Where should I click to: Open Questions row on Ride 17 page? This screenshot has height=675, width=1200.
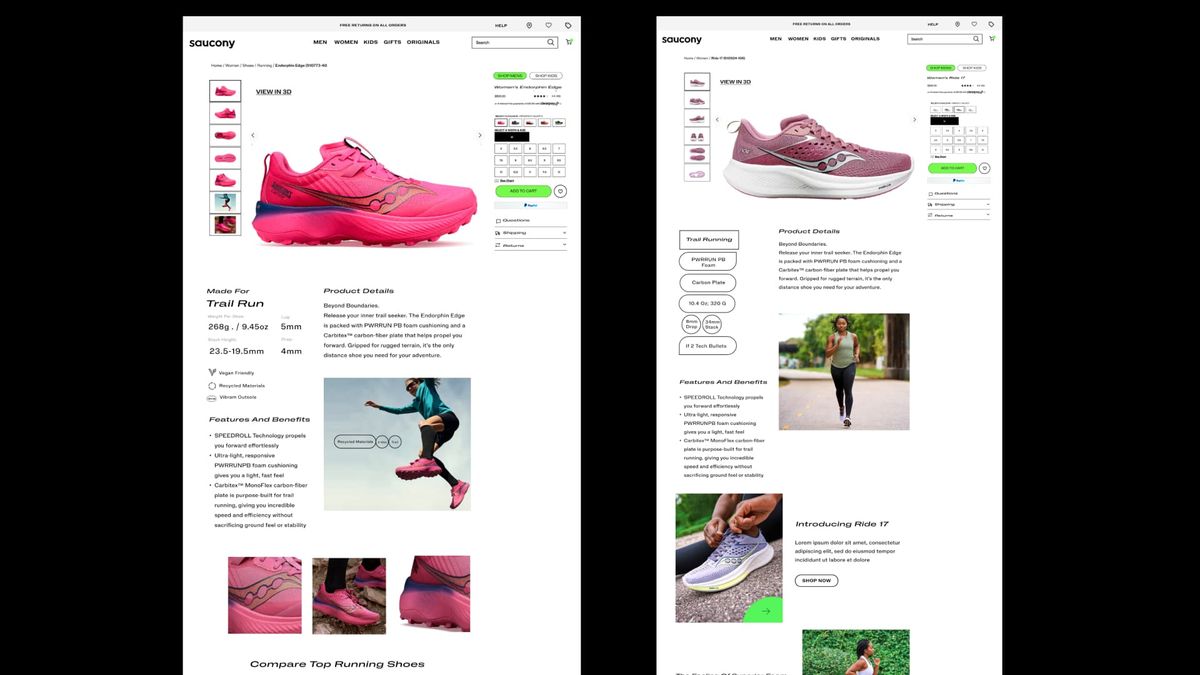pos(959,193)
